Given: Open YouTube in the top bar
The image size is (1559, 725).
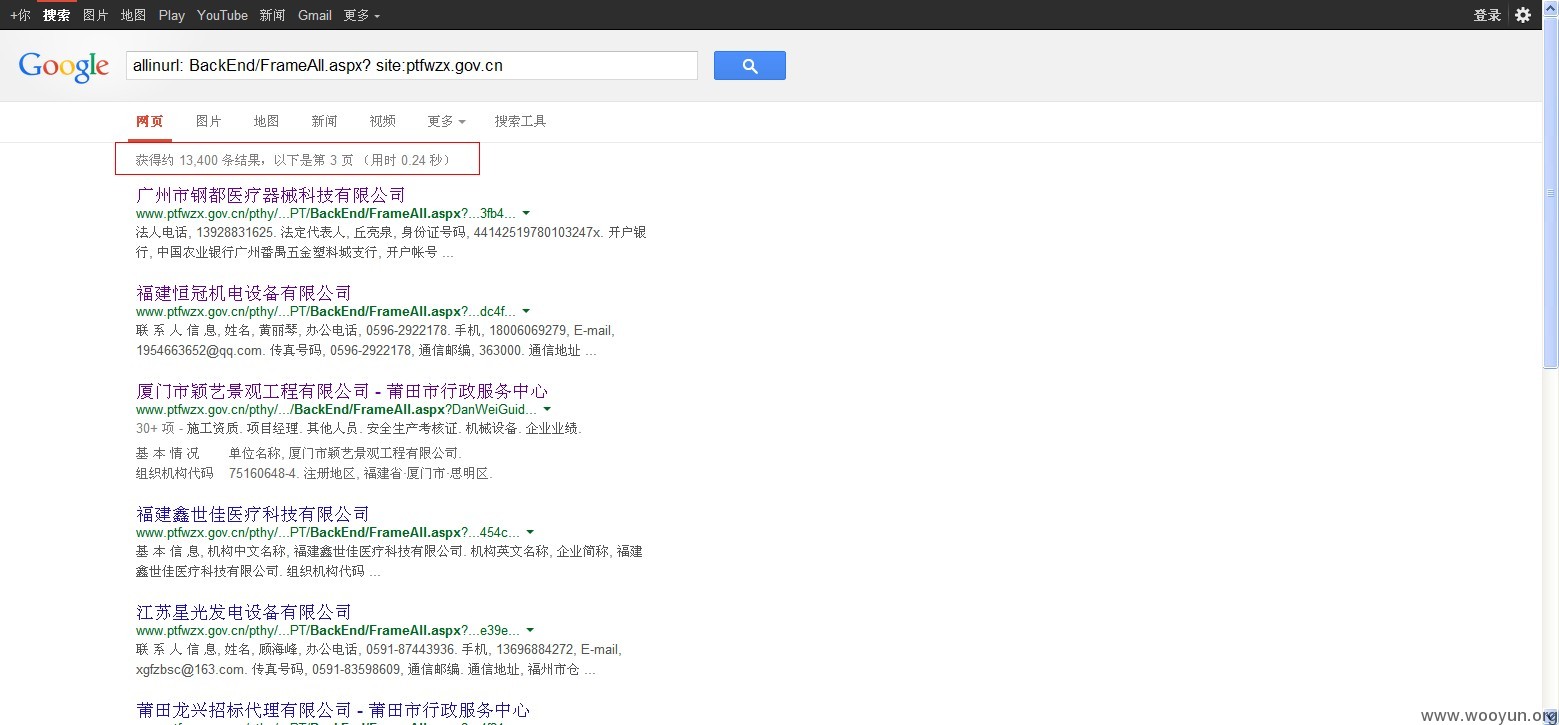Looking at the screenshot, I should coord(222,15).
